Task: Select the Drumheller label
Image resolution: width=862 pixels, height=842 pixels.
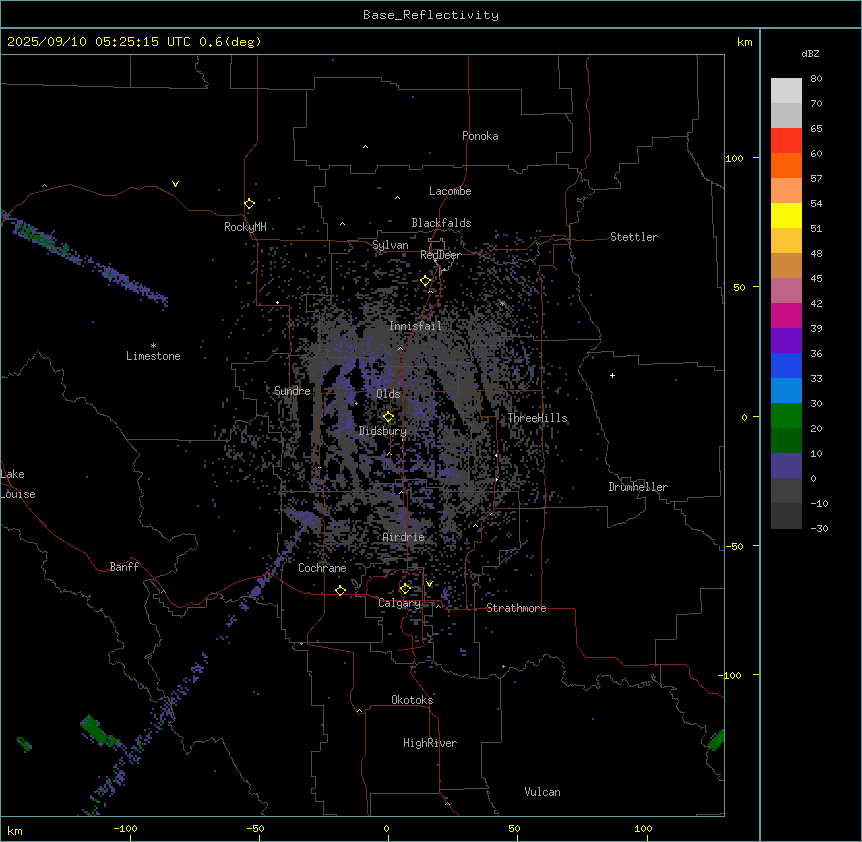Action: [x=638, y=487]
